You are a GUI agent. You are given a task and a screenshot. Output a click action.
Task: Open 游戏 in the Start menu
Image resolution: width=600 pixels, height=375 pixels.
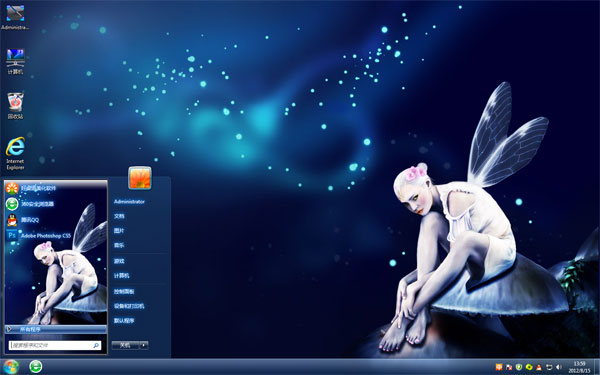pos(119,261)
